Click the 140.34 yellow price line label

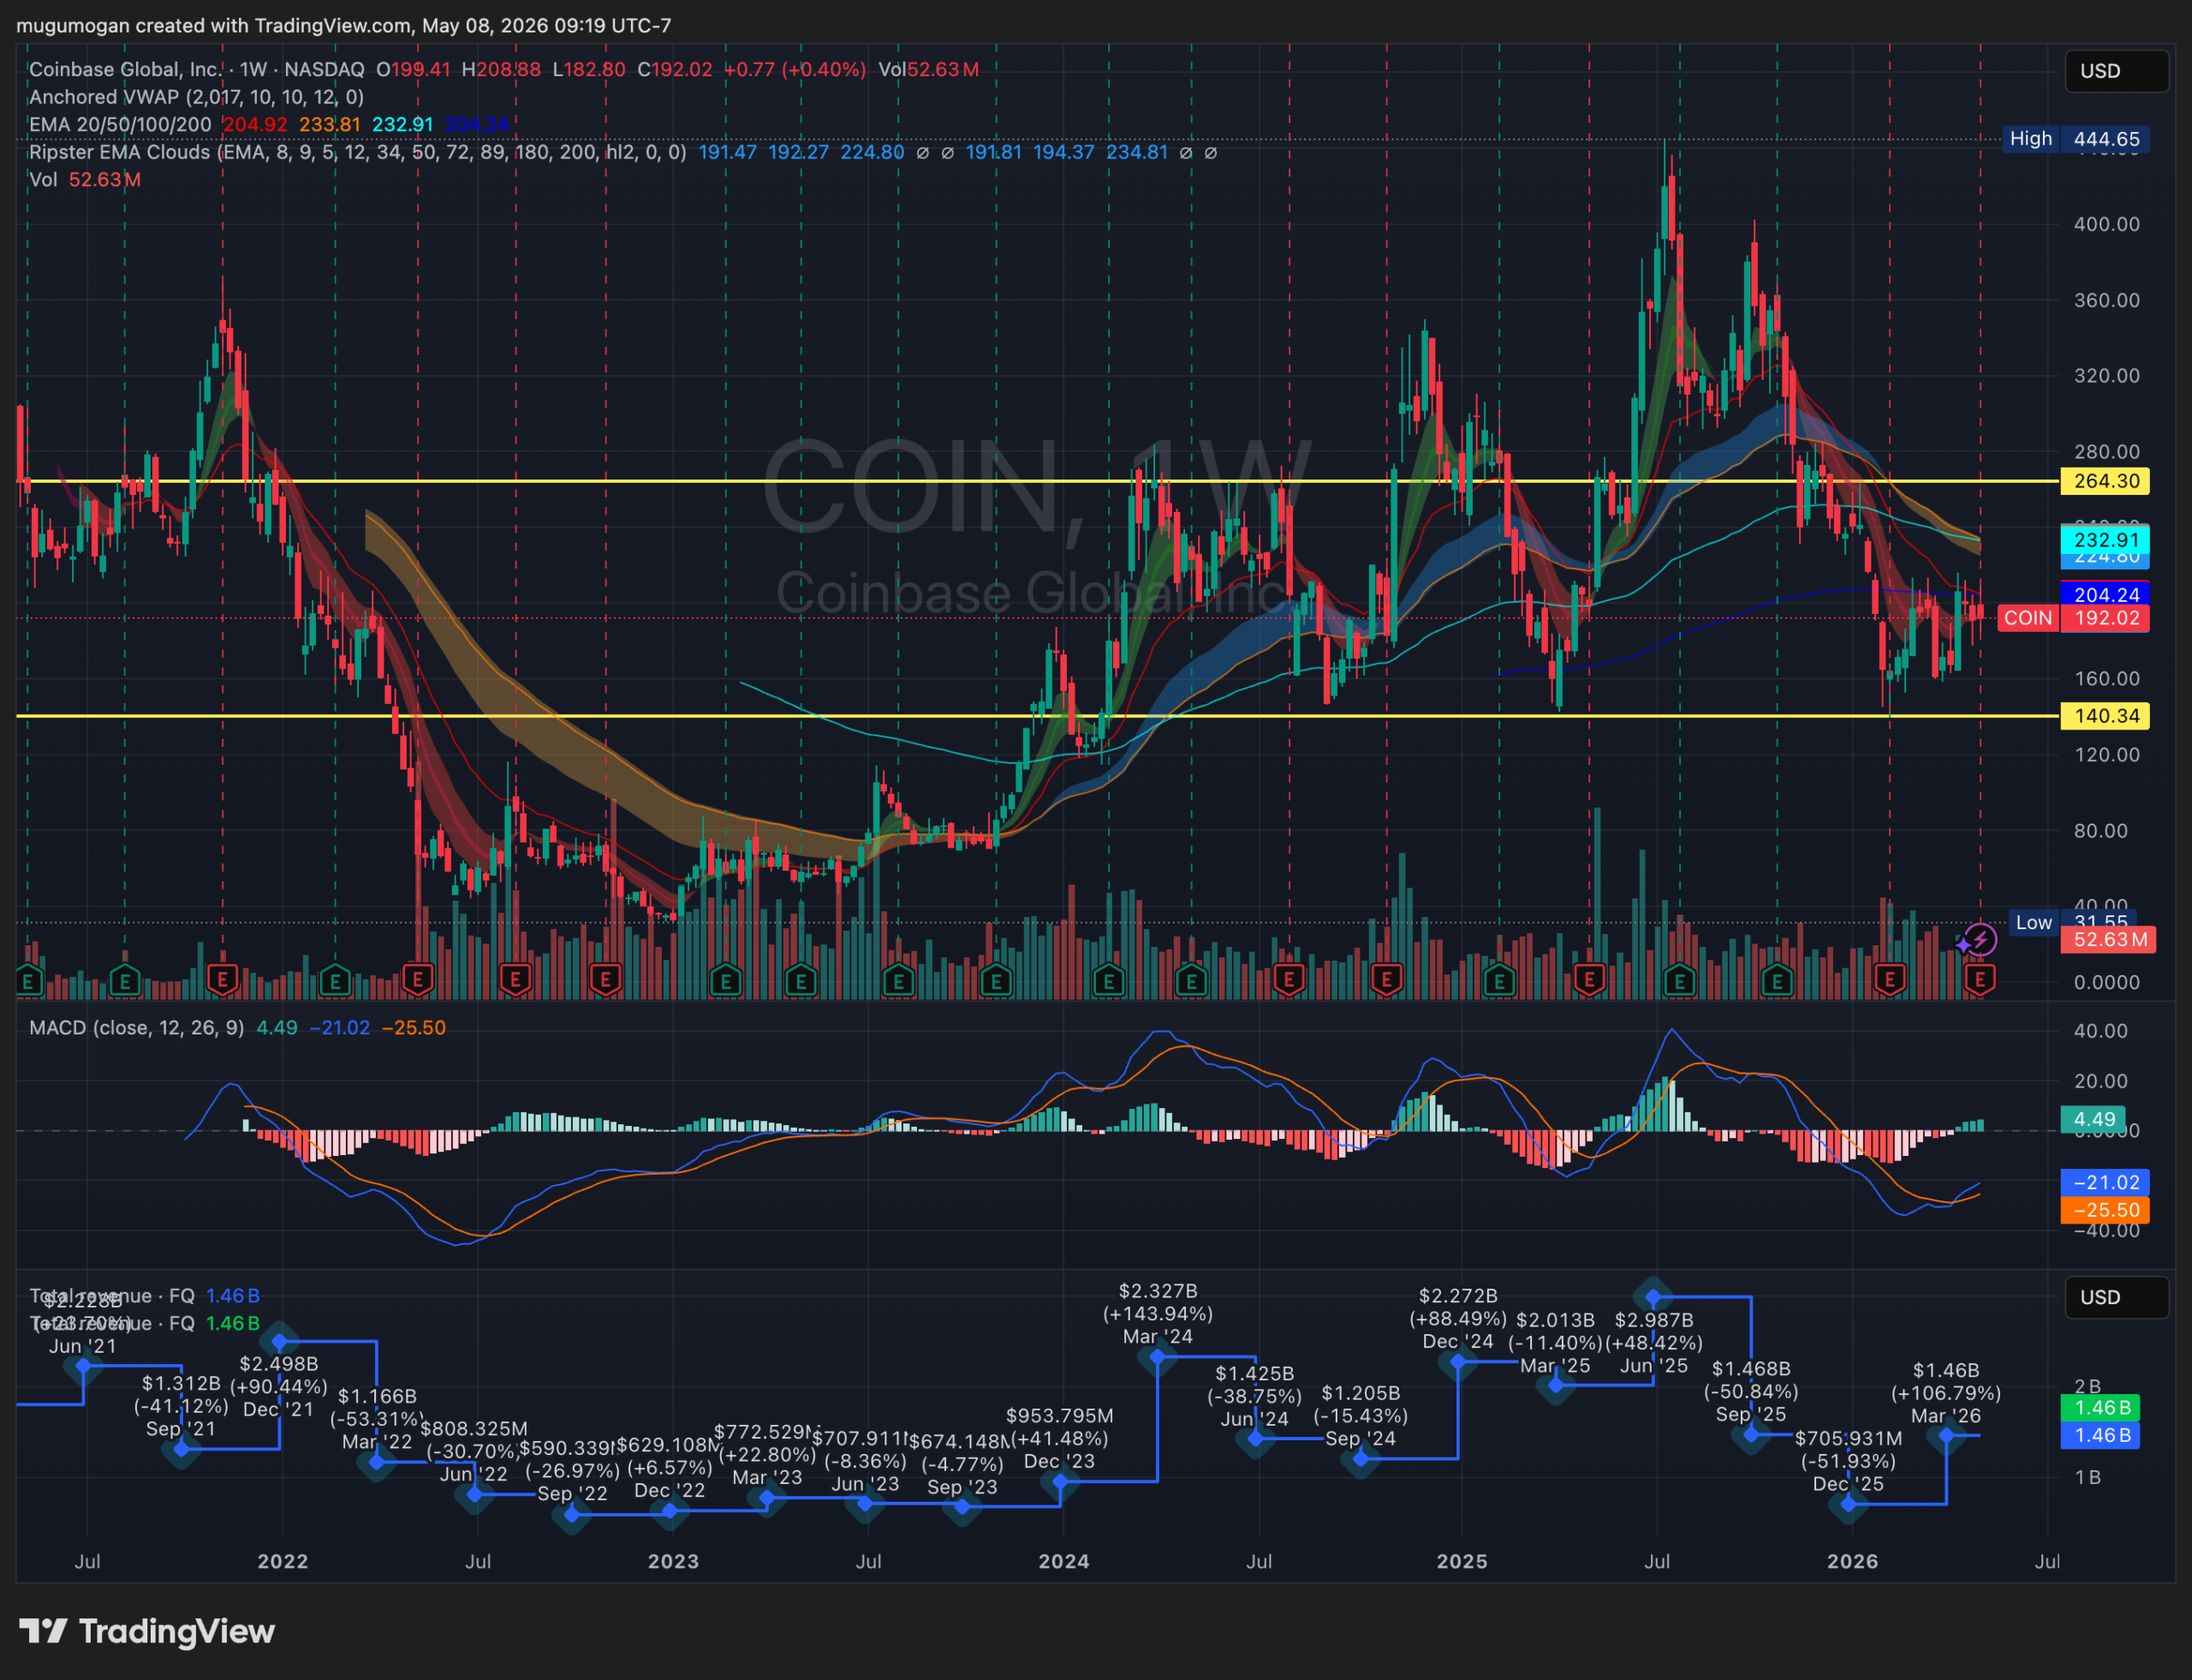2105,716
